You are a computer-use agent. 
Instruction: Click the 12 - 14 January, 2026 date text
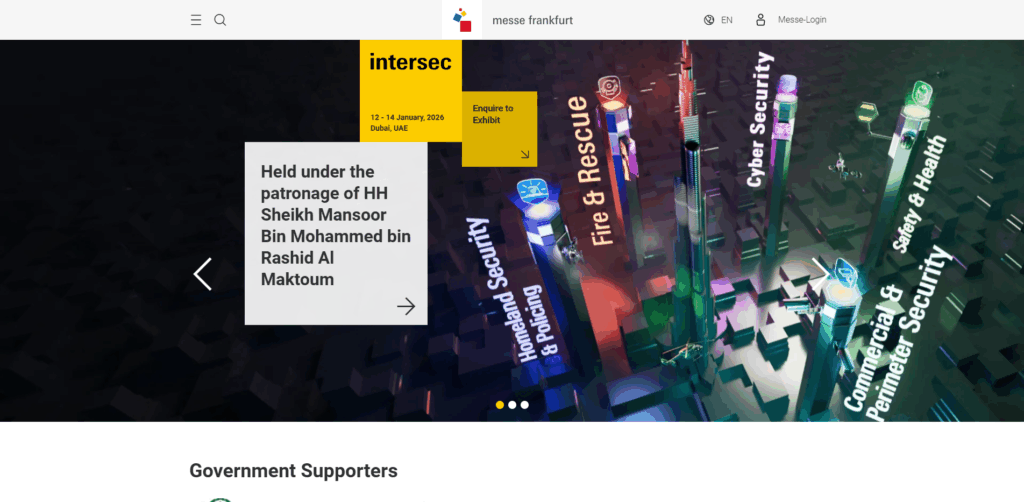(x=408, y=118)
